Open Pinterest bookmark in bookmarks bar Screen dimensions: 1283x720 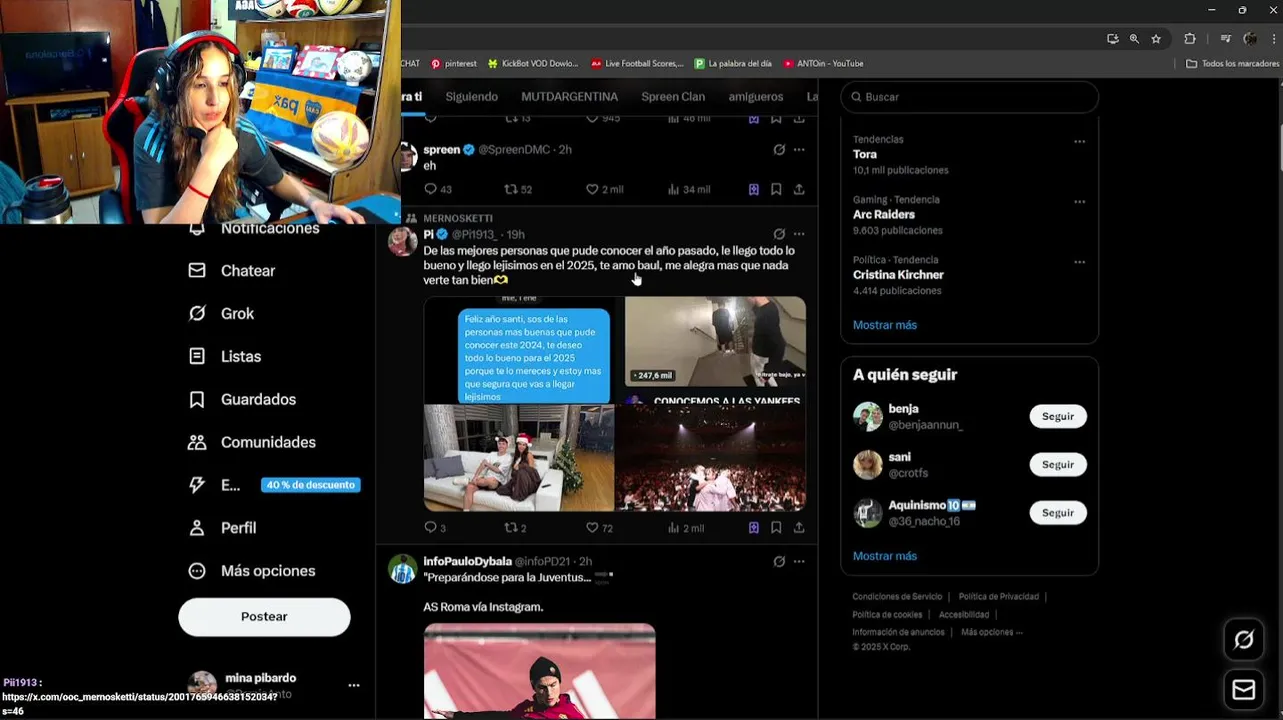coord(453,64)
